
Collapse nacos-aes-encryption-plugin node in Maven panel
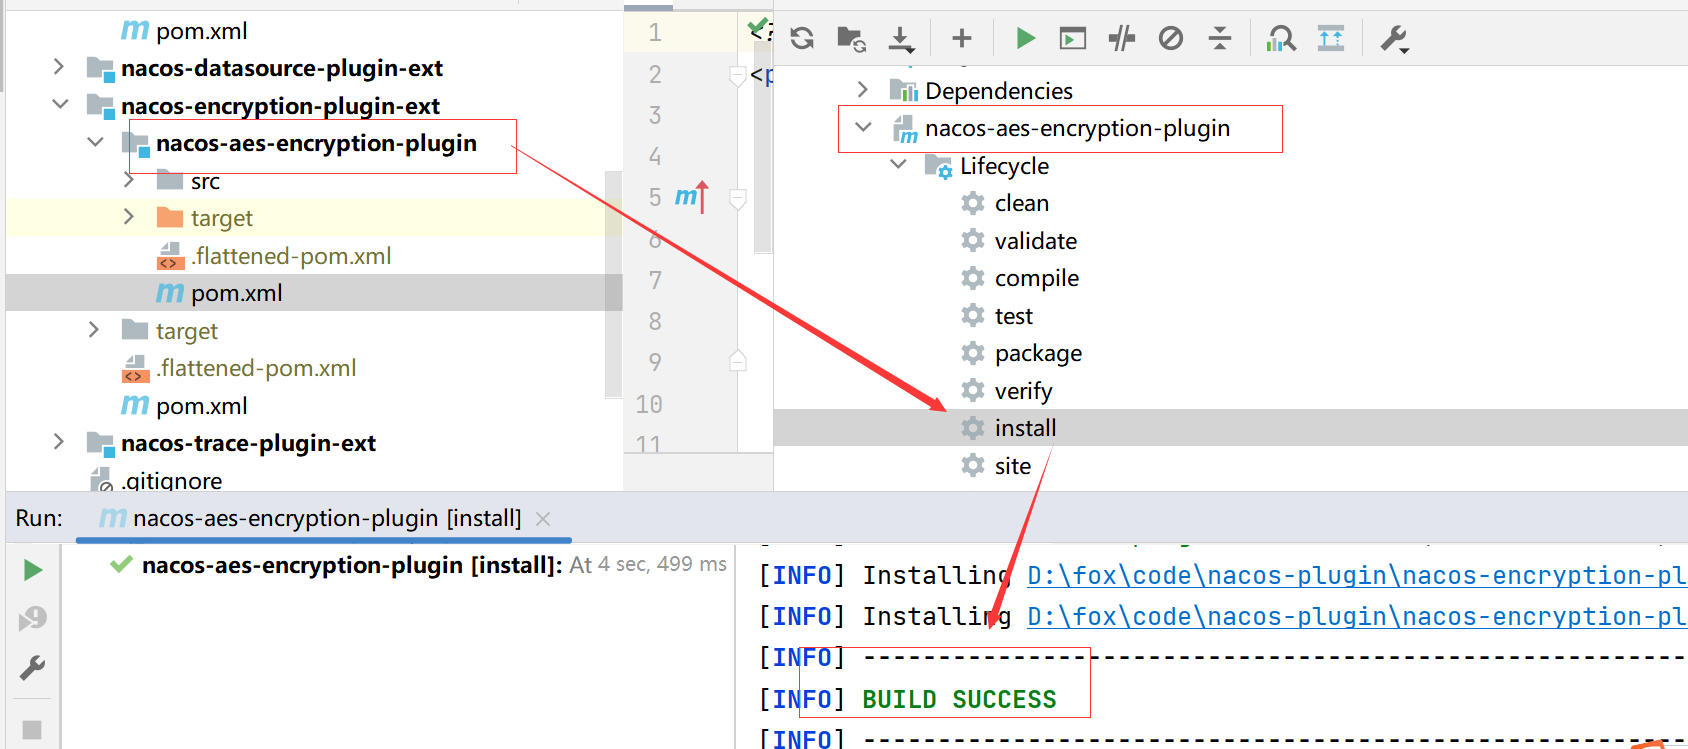tap(863, 128)
